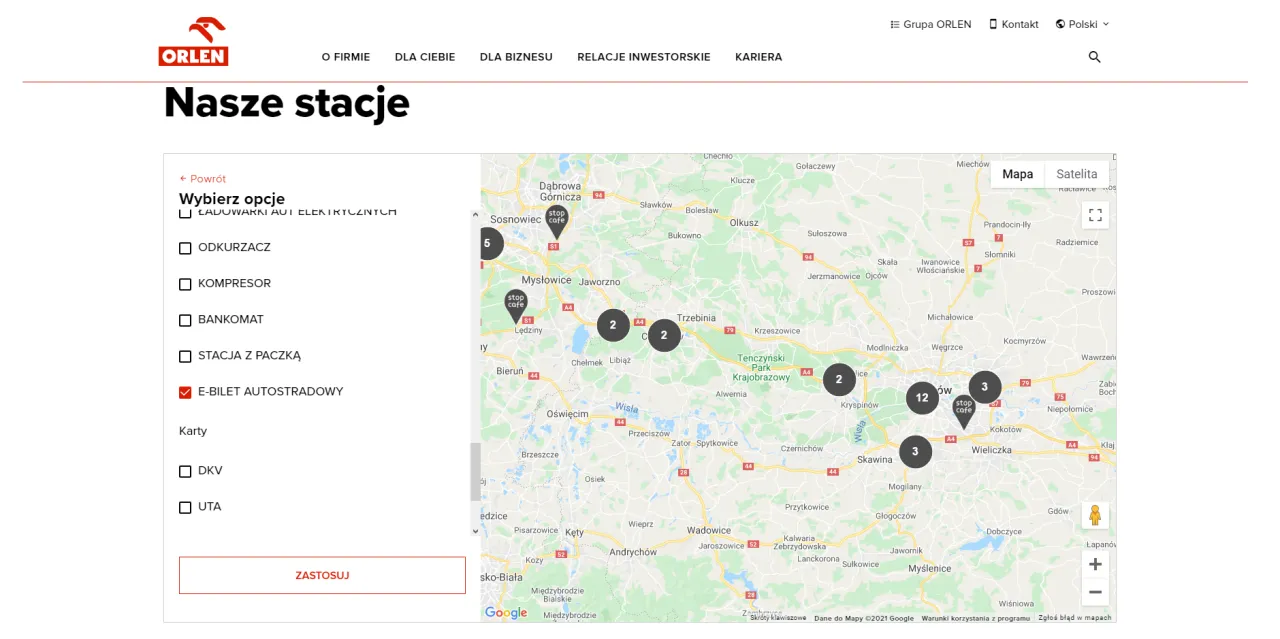The height and width of the screenshot is (639, 1280).
Task: Toggle map fullscreen view
Action: pos(1095,215)
